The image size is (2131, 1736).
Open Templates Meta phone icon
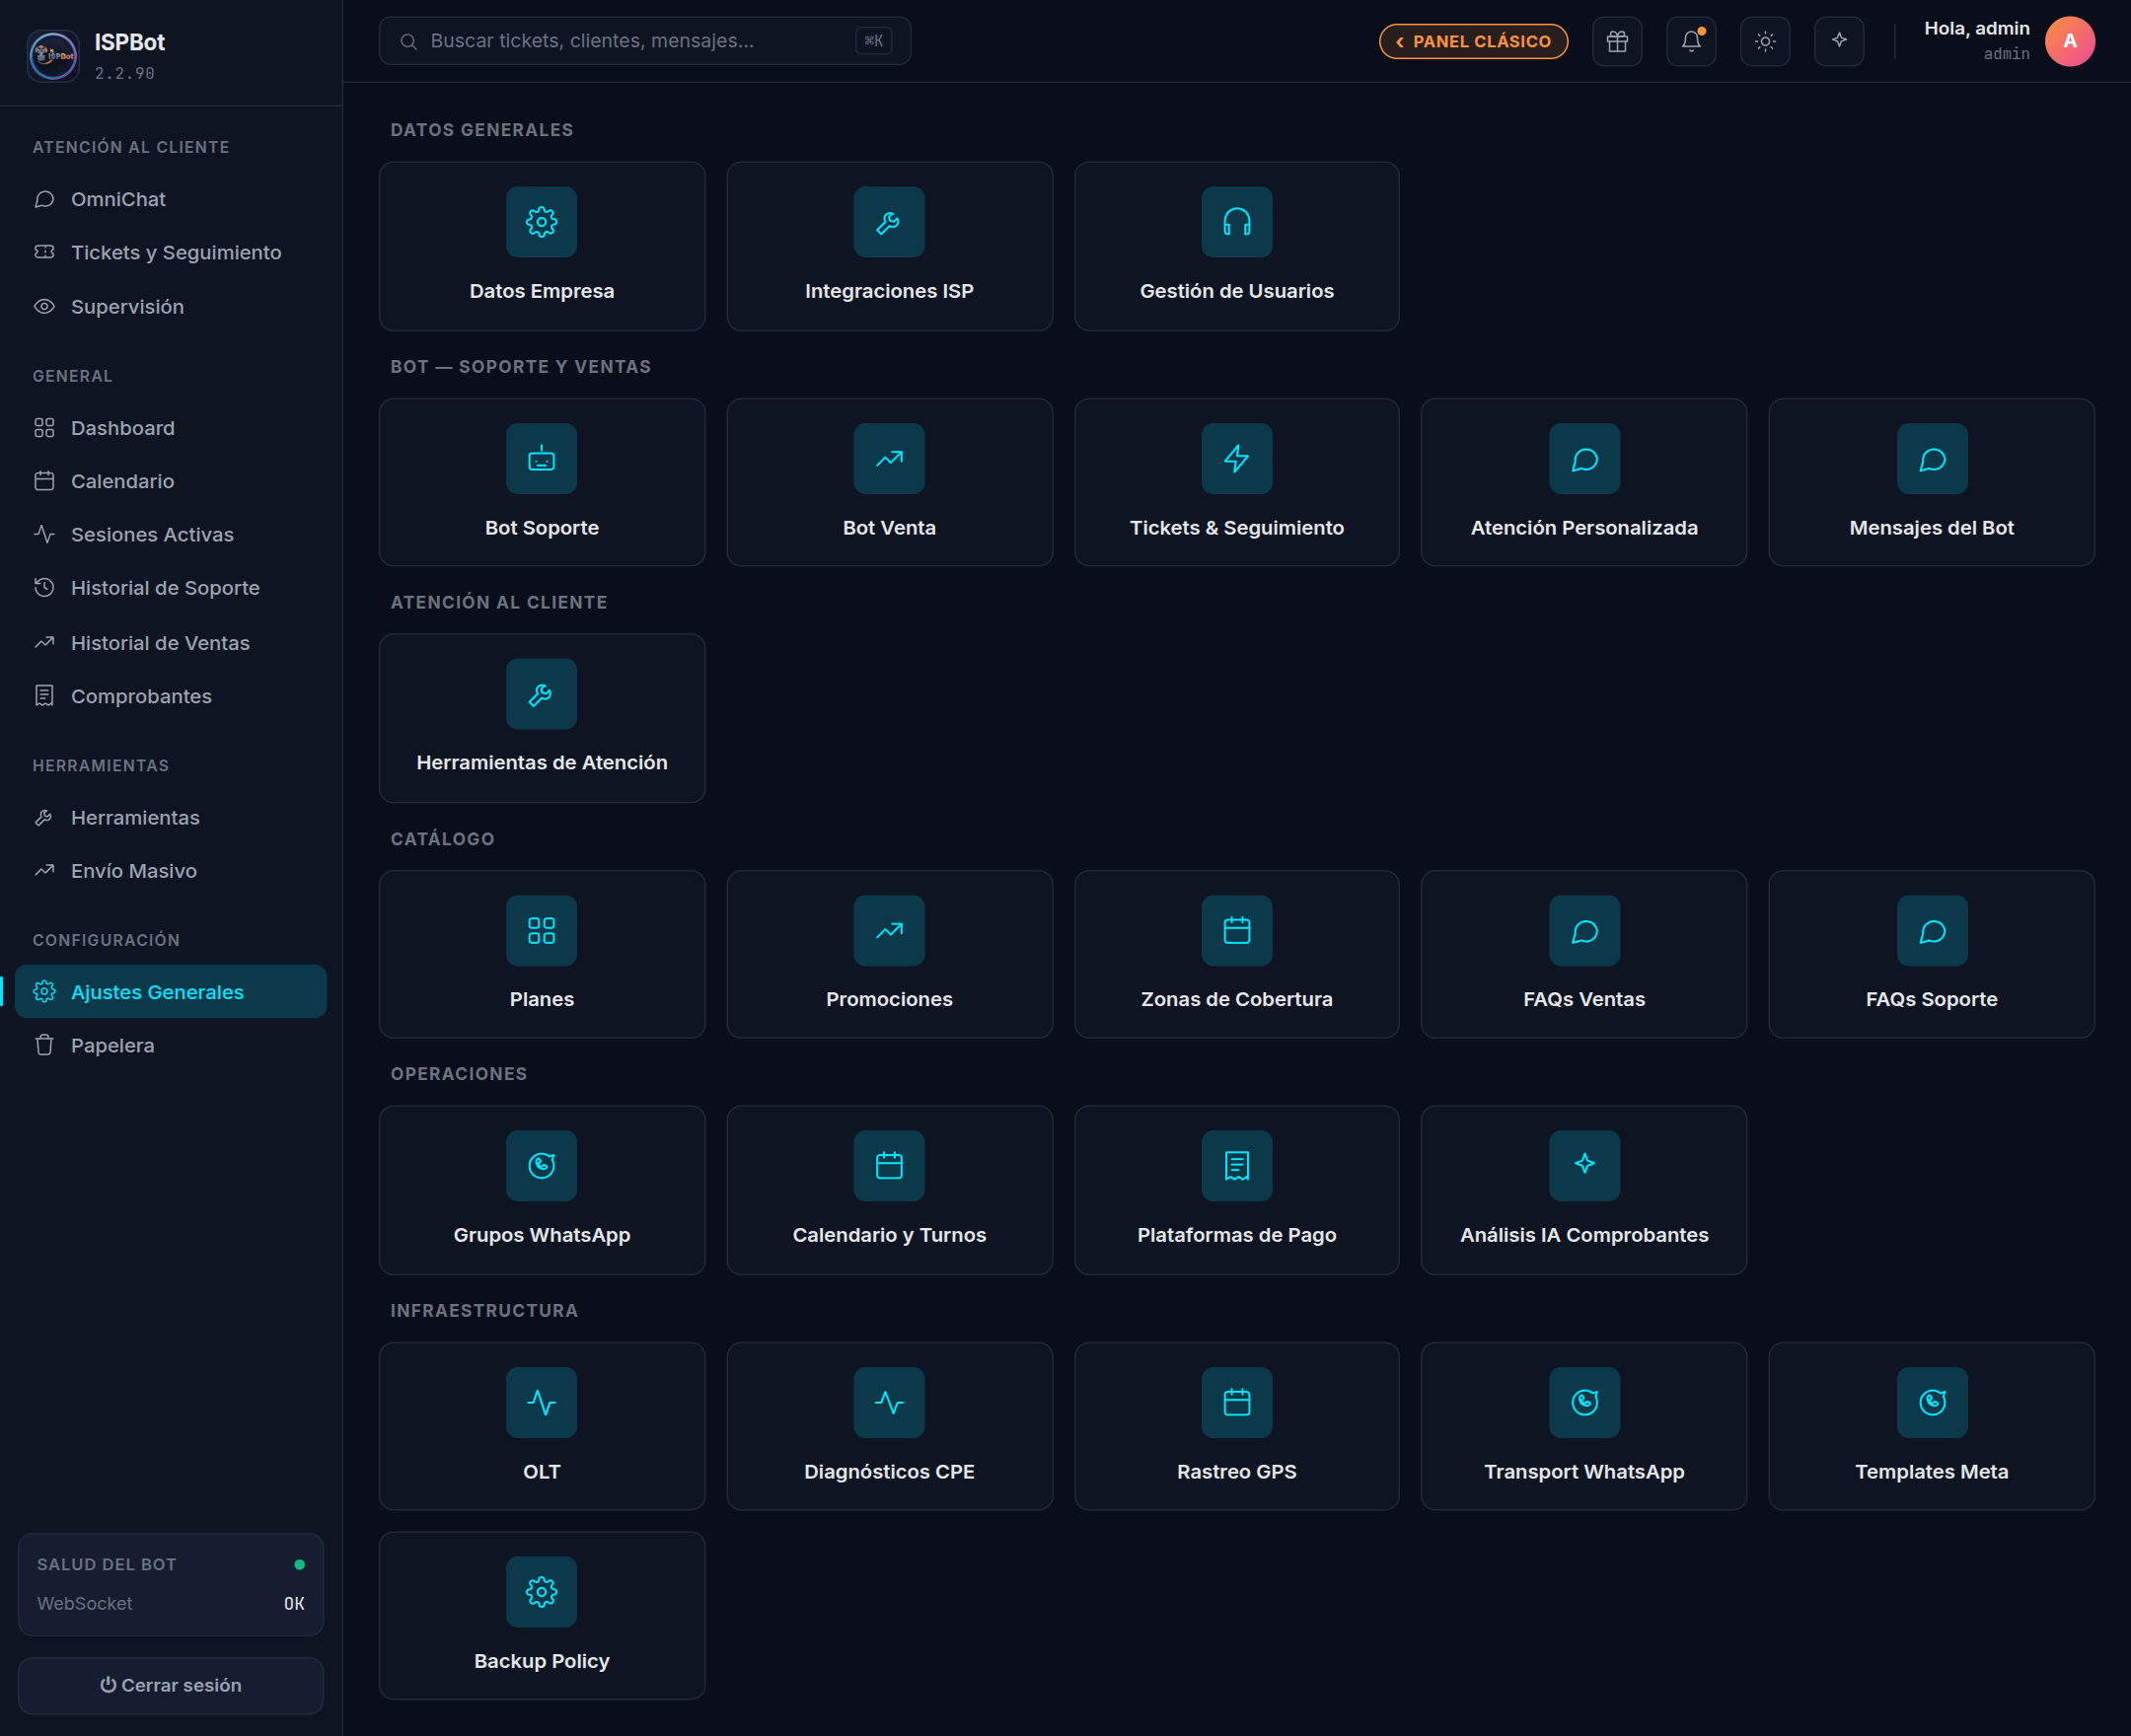pyautogui.click(x=1932, y=1403)
